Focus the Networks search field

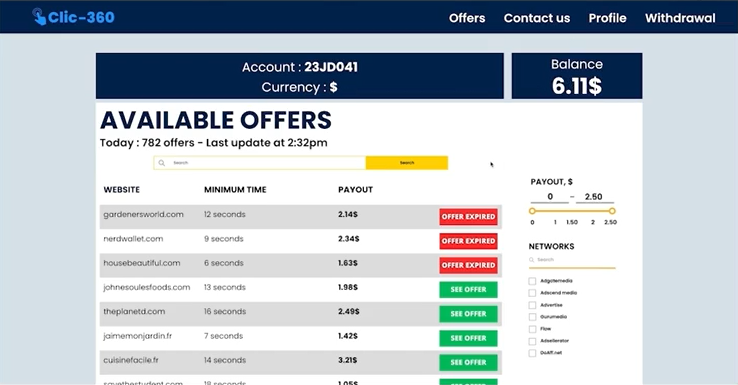[x=572, y=261]
